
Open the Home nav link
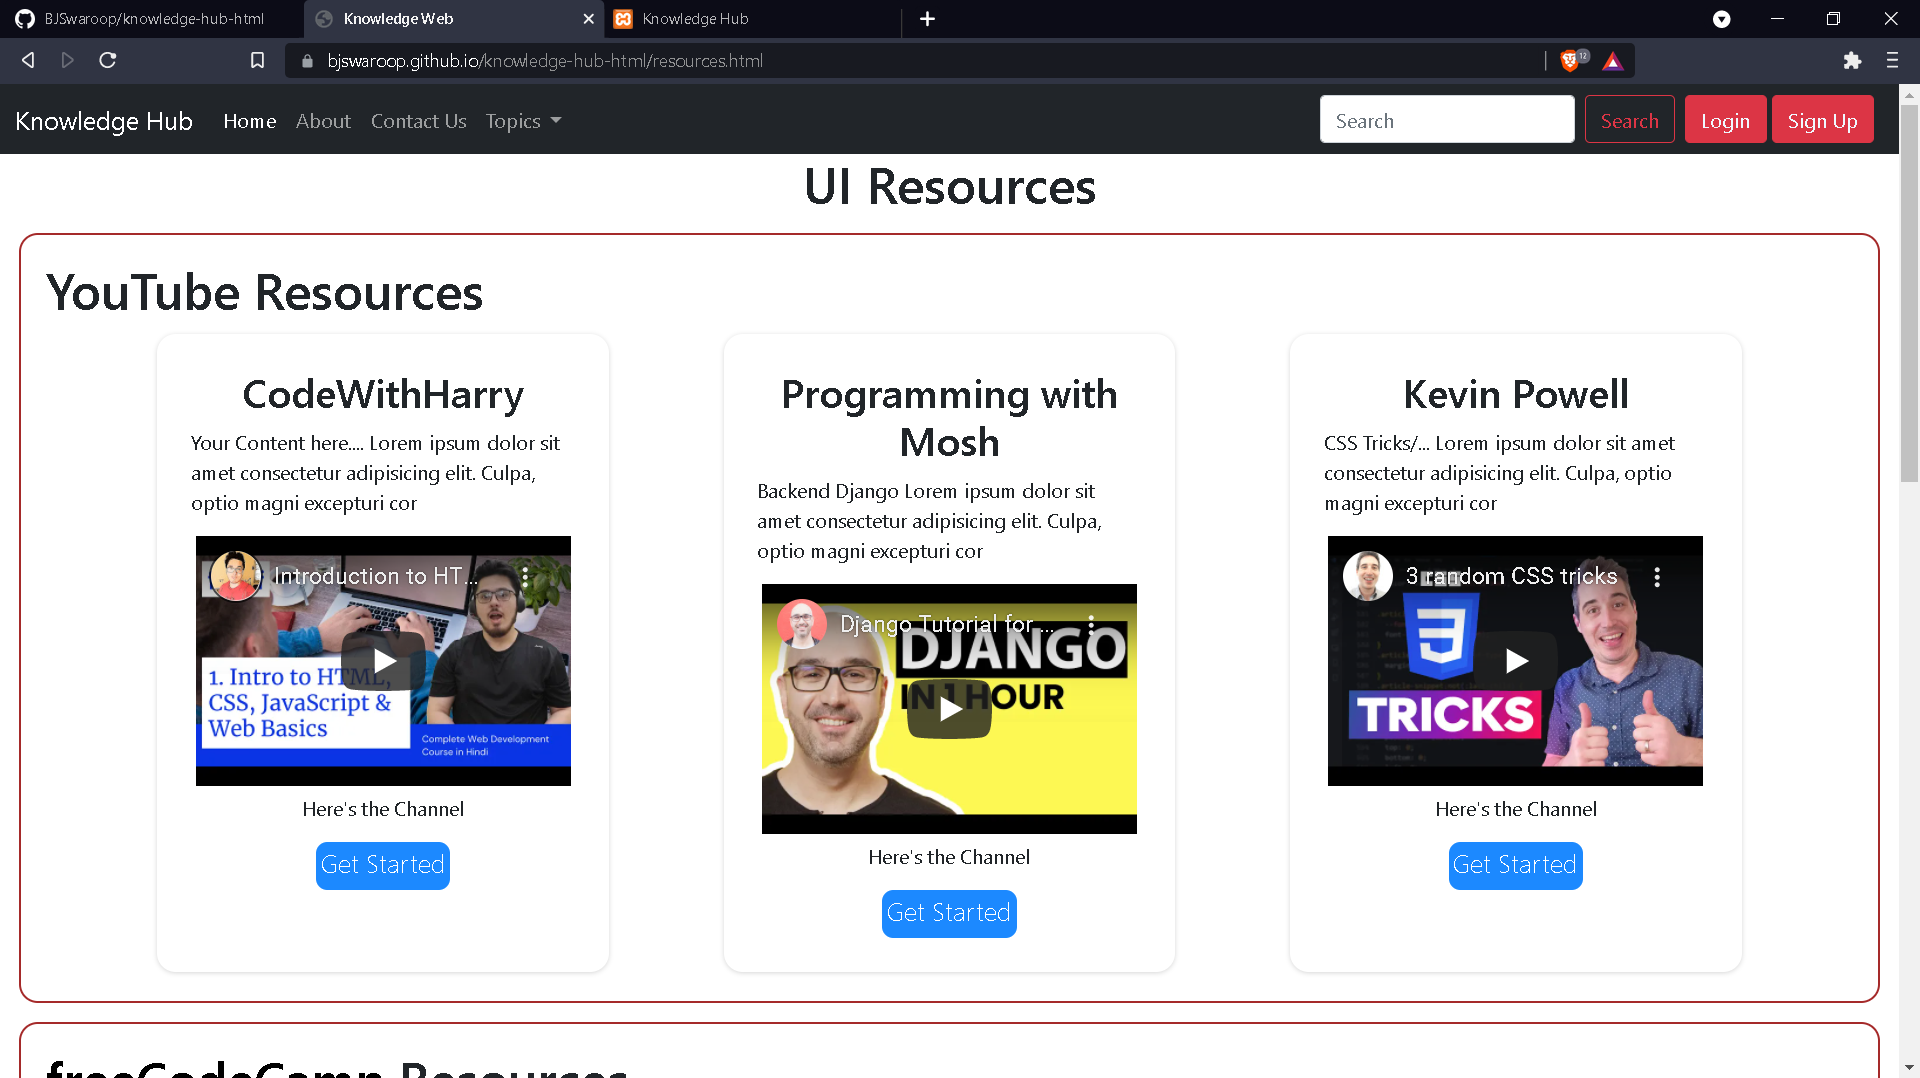click(x=250, y=121)
